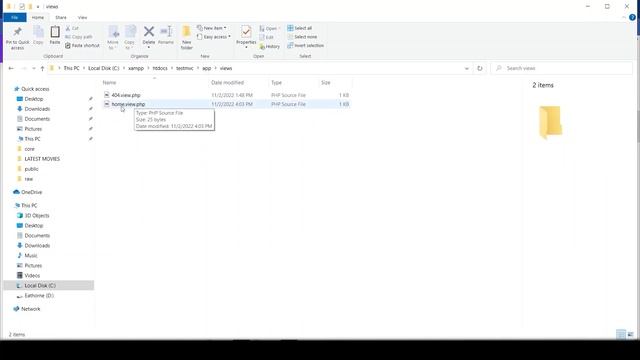The height and width of the screenshot is (360, 640).
Task: Select Downloads under Quick access
Action: tap(37, 109)
